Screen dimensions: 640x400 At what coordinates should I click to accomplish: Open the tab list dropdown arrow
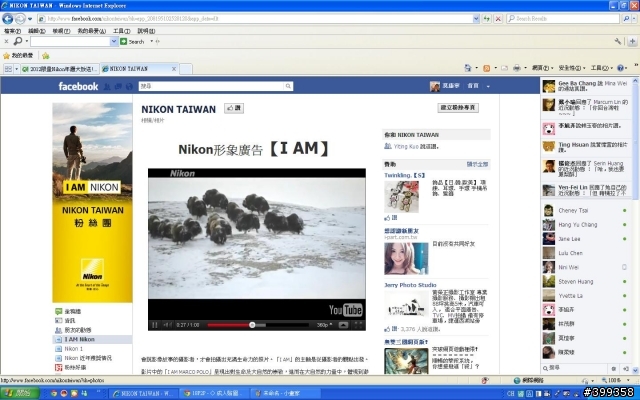tap(16, 69)
